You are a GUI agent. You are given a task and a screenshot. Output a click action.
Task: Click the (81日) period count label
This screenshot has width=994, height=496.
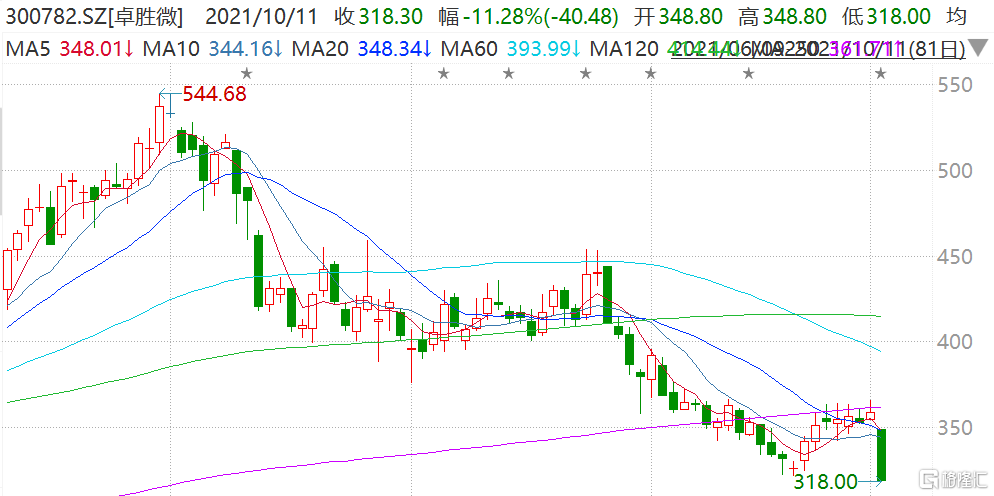click(x=937, y=48)
